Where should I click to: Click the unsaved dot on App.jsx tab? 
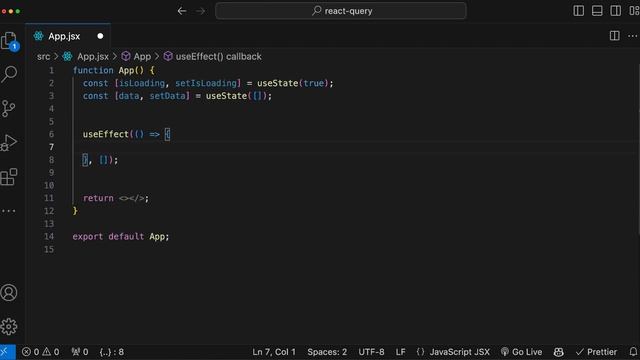click(100, 36)
